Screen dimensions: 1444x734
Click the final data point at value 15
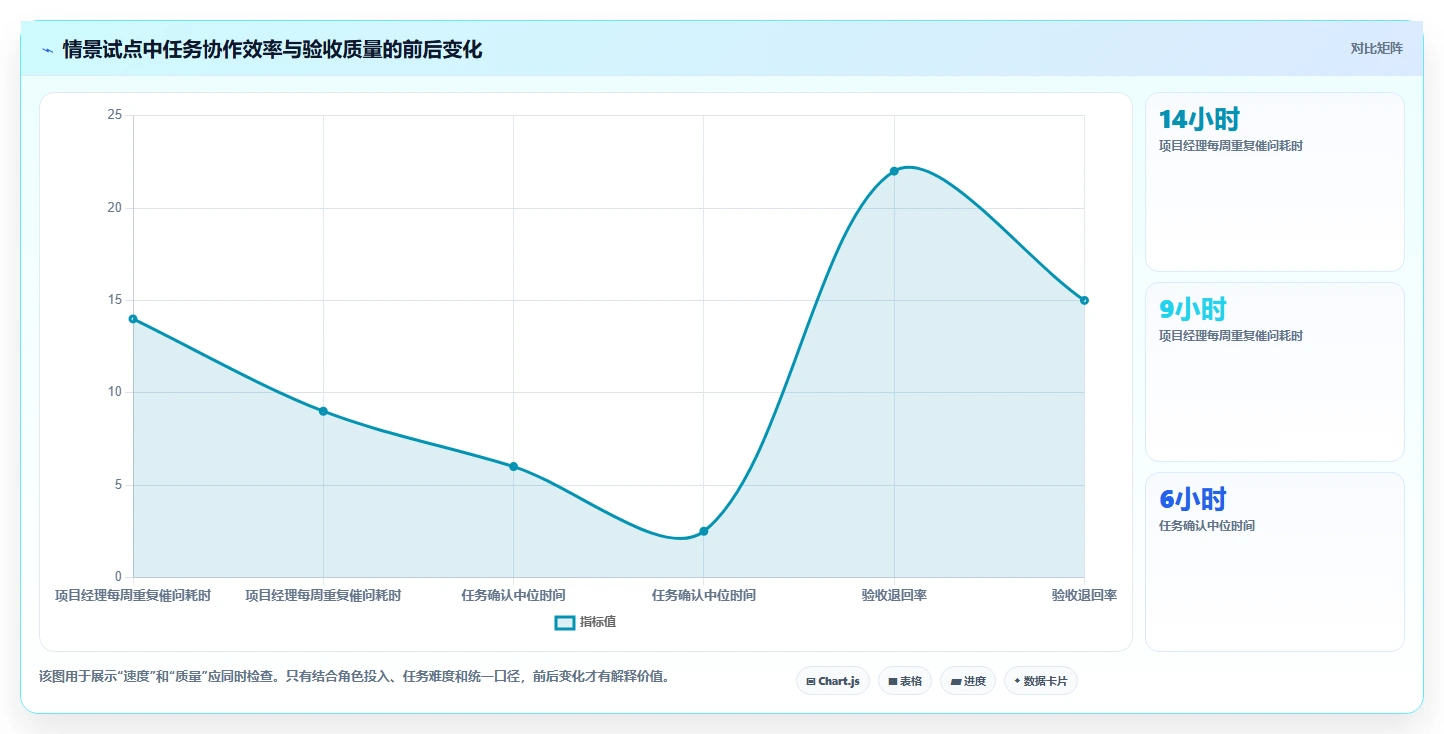pos(1084,300)
